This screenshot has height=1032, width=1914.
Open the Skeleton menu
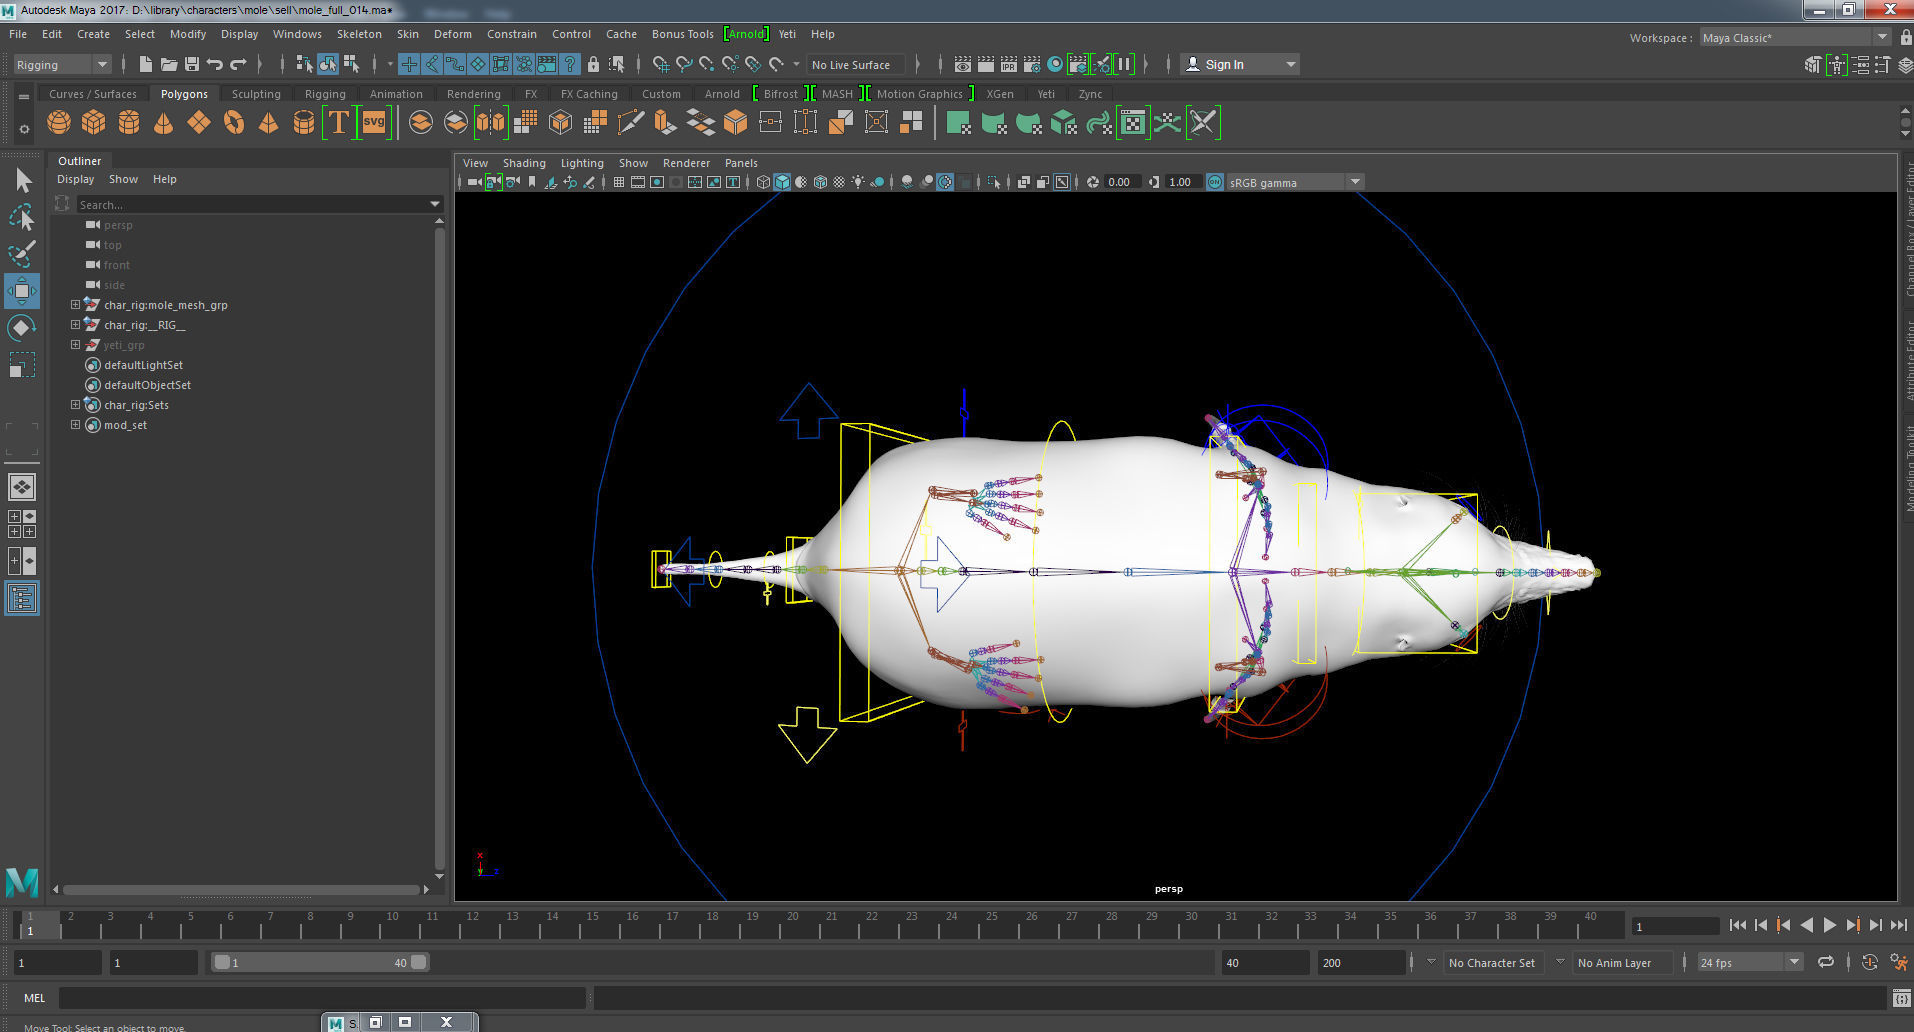(x=359, y=34)
